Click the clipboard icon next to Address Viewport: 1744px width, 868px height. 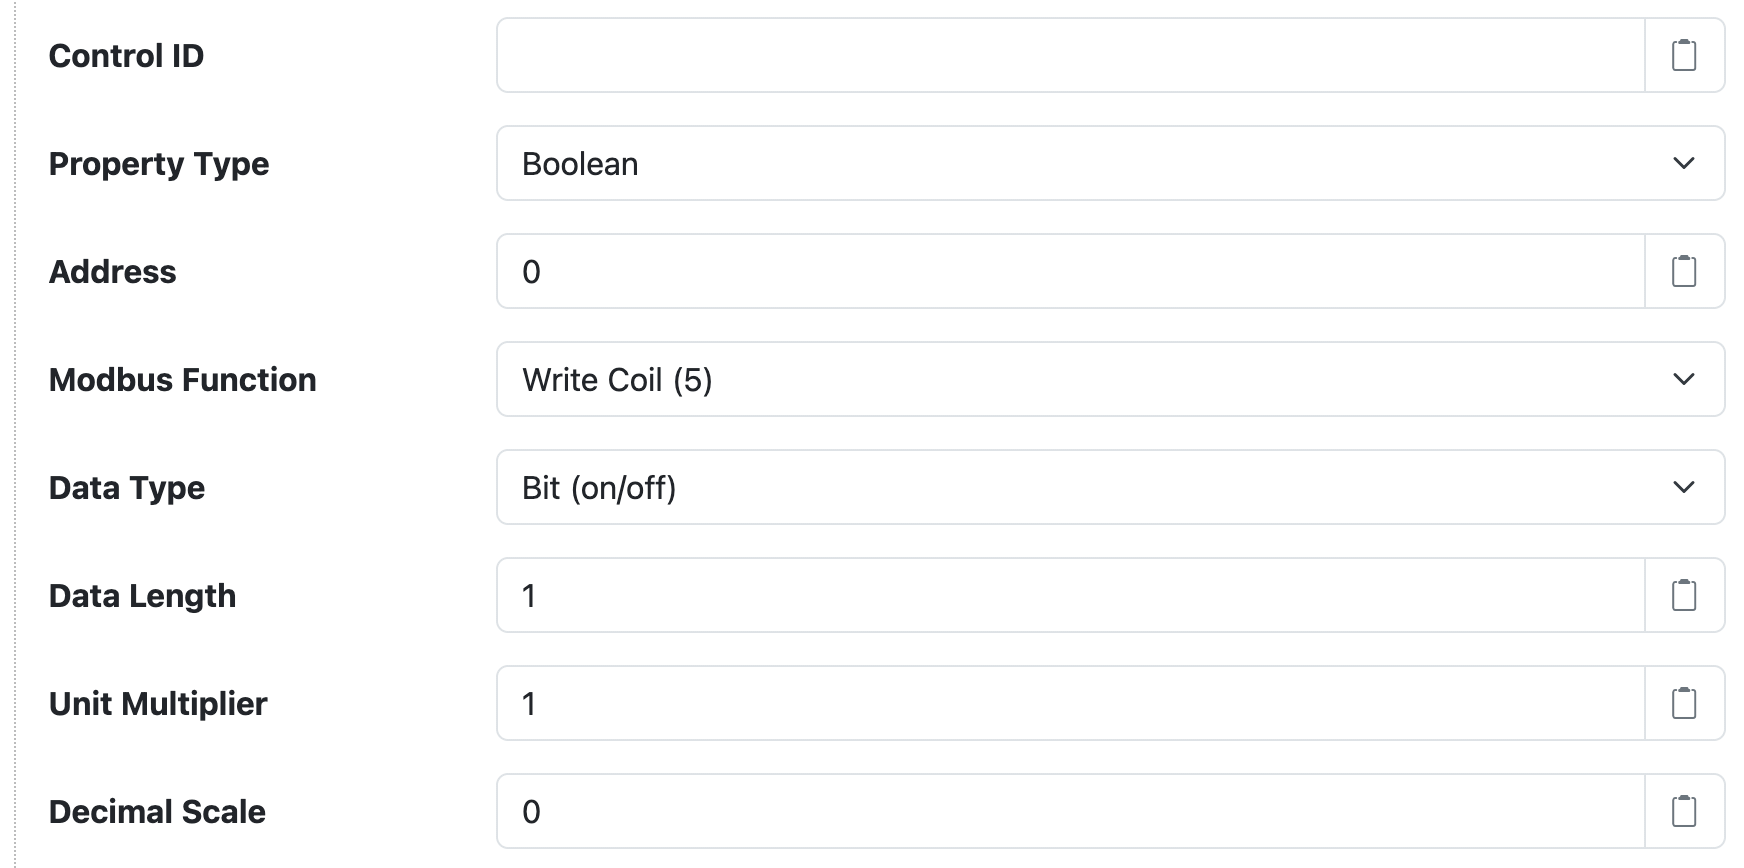[1686, 271]
